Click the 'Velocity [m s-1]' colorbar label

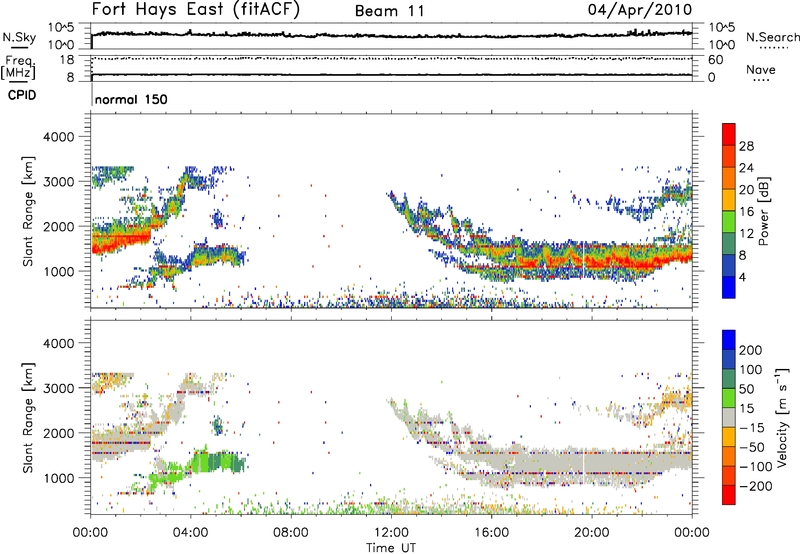coord(782,417)
